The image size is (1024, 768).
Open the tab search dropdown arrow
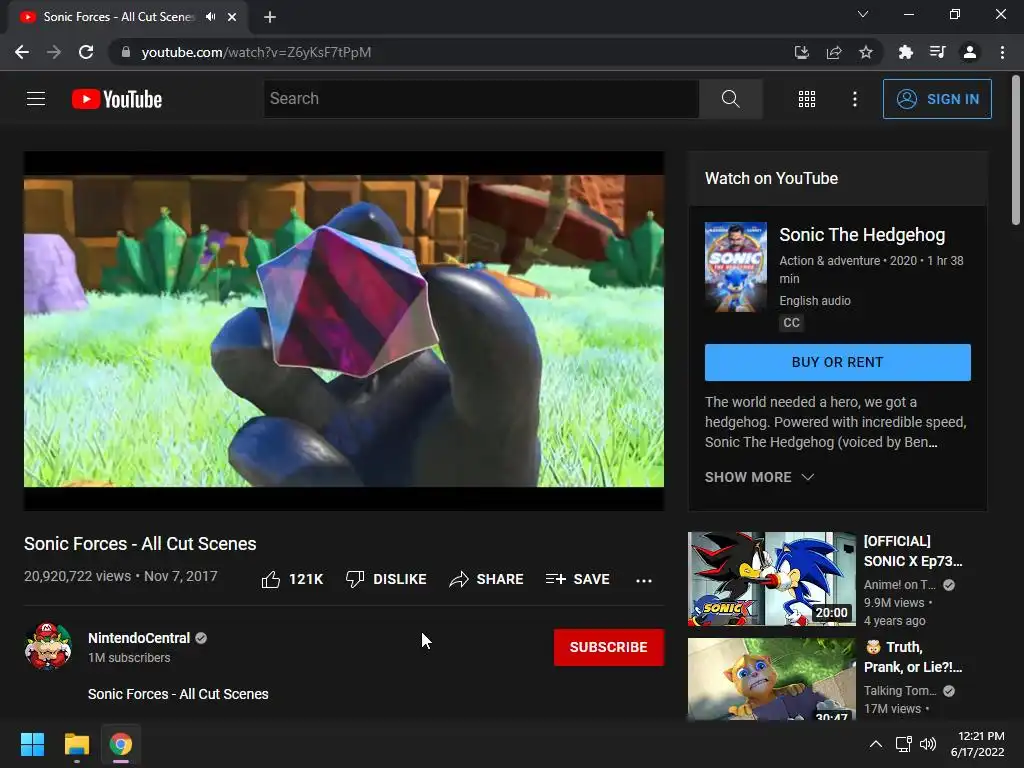point(863,14)
